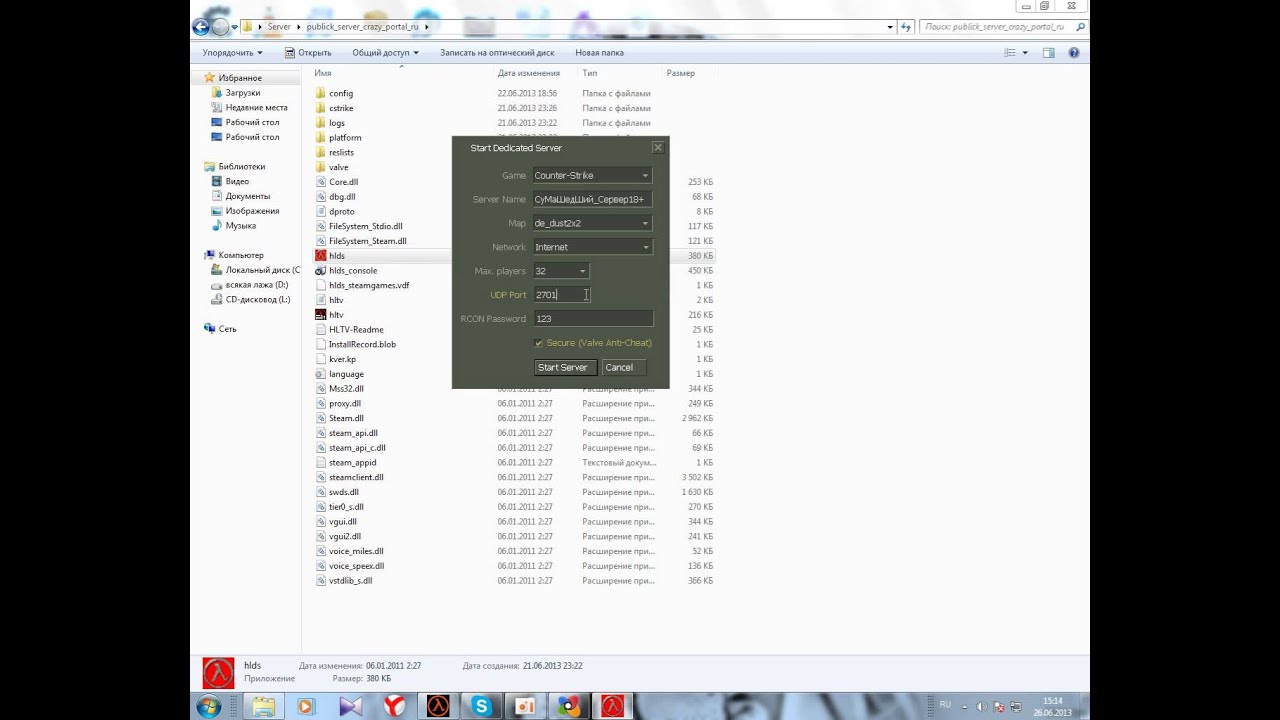Click Записать на оптический диск
1280x720 pixels.
point(497,52)
